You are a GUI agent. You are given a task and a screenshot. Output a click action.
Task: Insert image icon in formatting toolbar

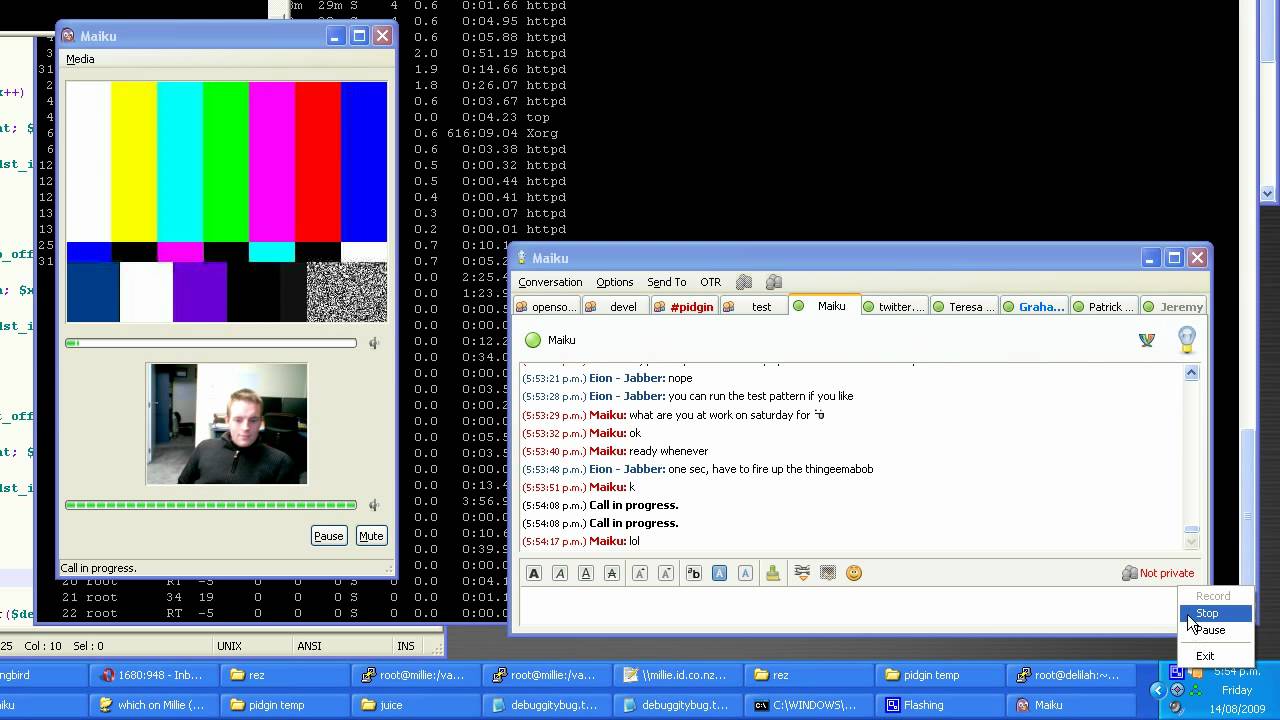(827, 573)
